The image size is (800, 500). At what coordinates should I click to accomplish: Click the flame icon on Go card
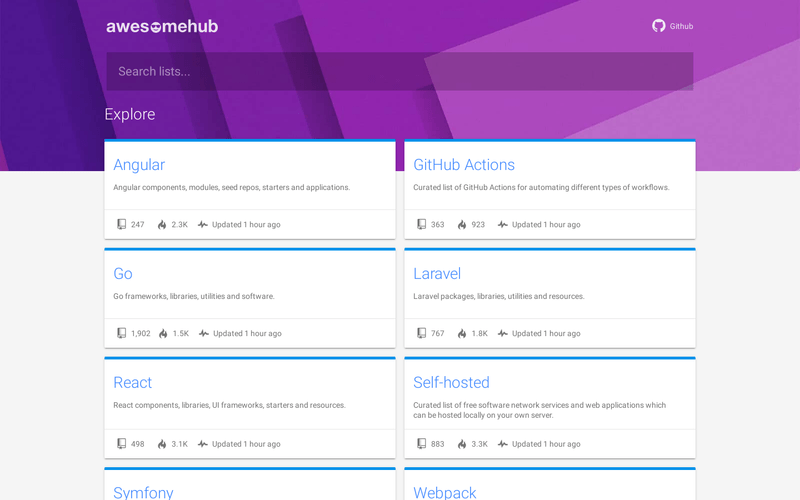(x=162, y=334)
